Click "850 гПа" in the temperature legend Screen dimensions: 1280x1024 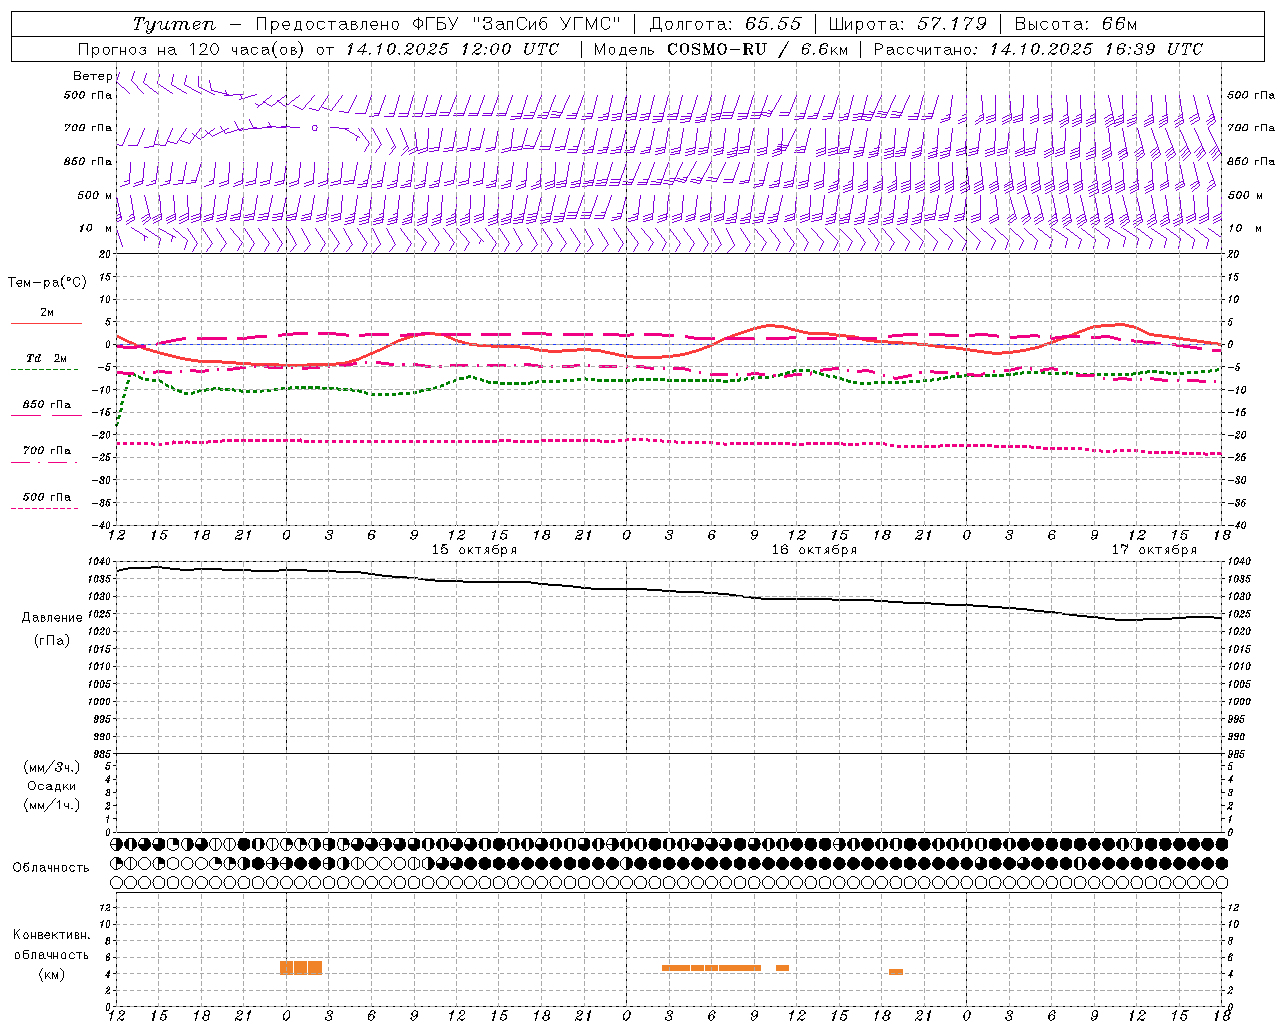pos(47,405)
